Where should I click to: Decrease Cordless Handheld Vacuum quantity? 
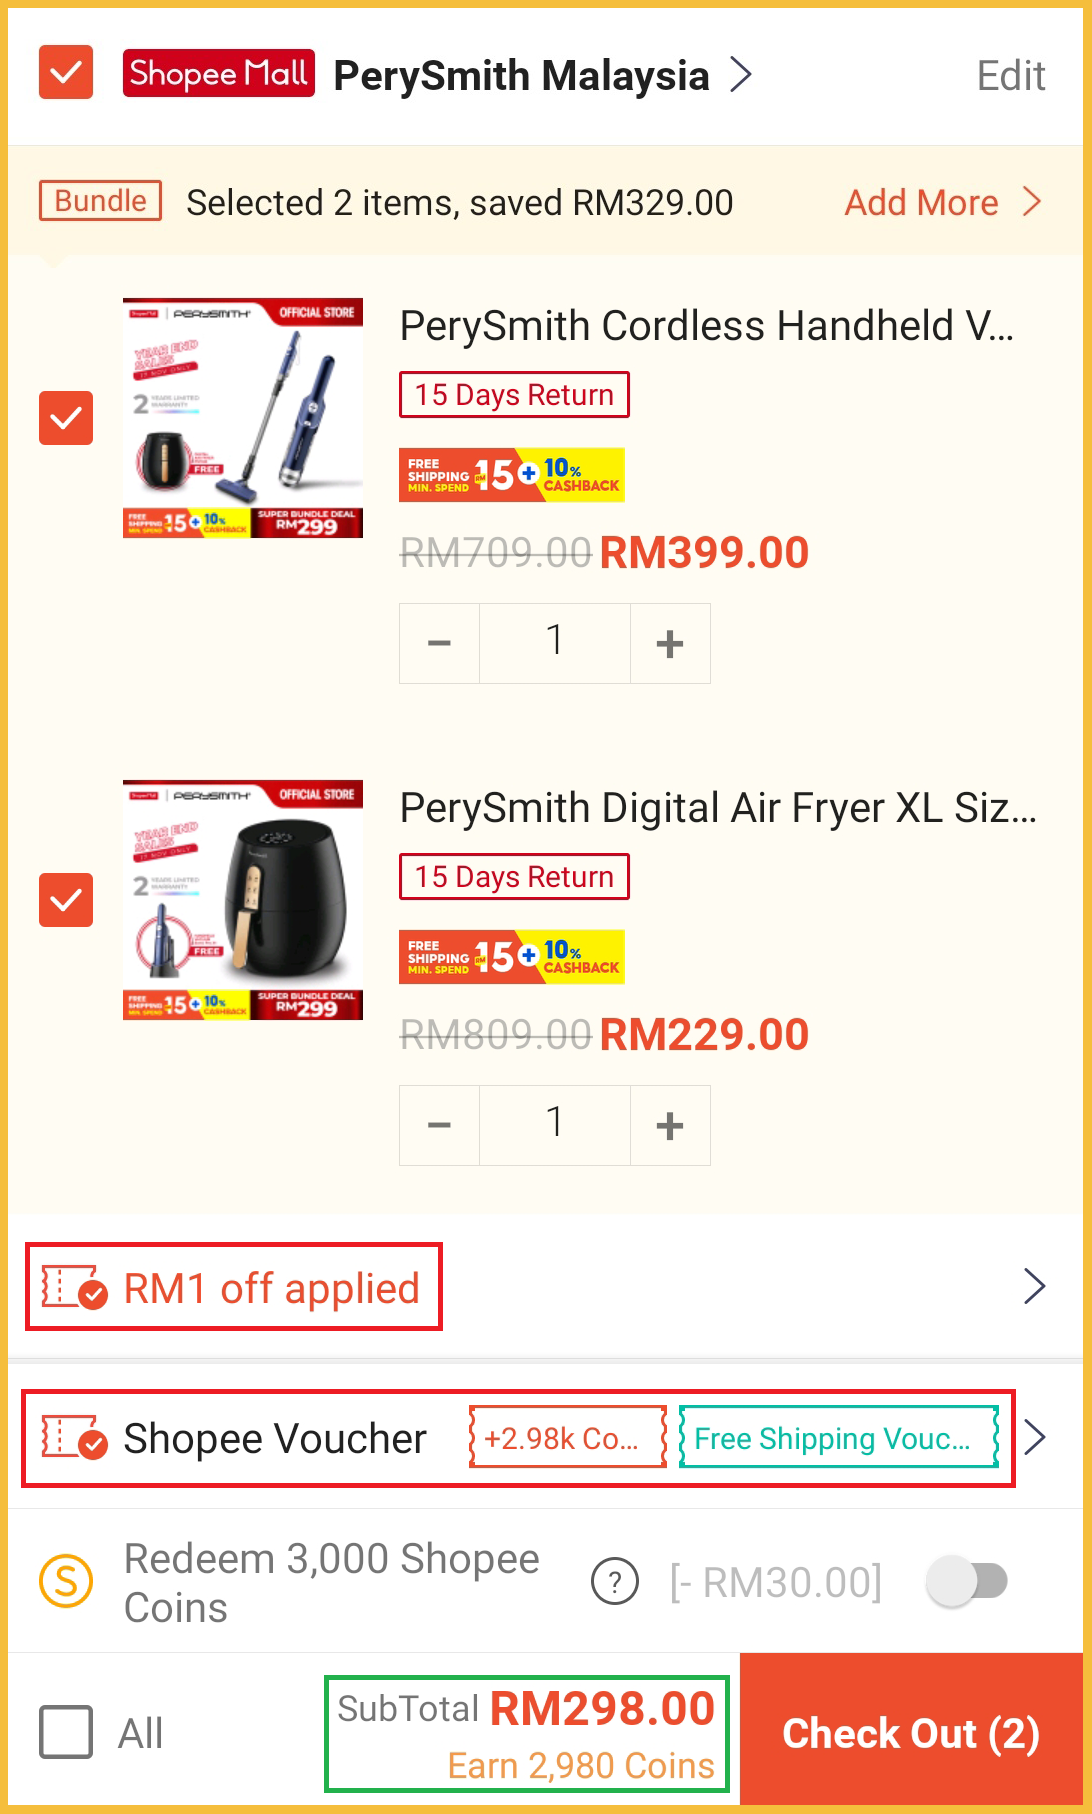click(x=439, y=643)
